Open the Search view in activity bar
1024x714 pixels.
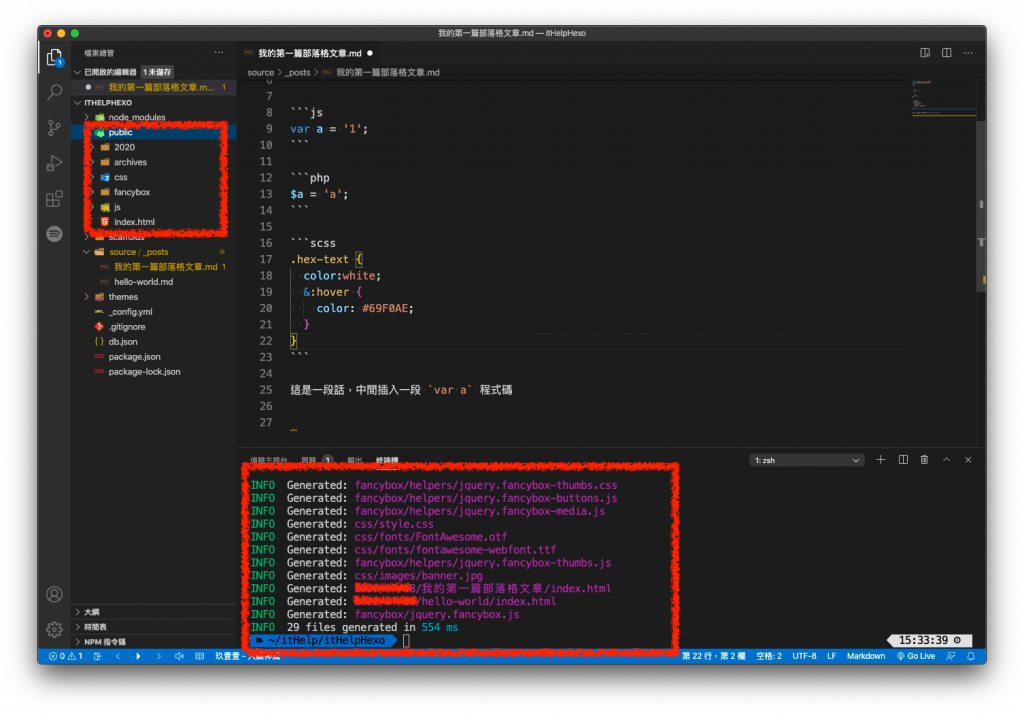[x=55, y=92]
